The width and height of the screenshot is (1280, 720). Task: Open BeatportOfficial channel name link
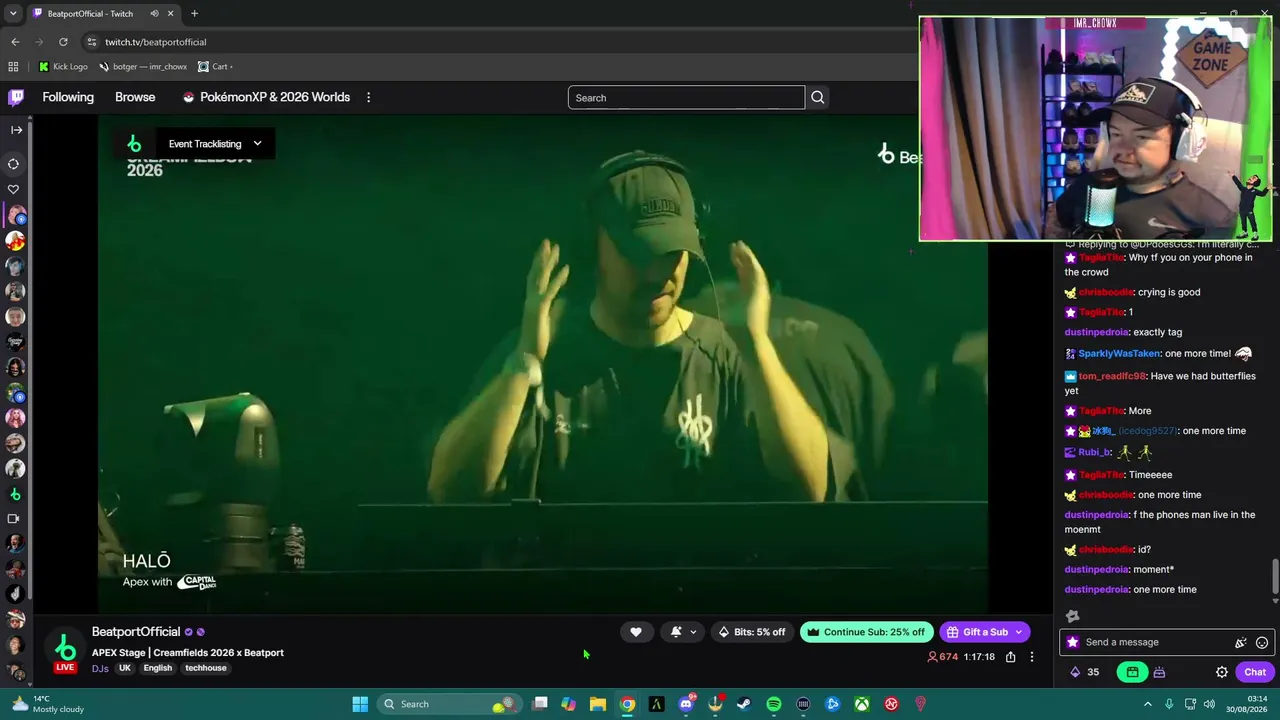coord(136,632)
